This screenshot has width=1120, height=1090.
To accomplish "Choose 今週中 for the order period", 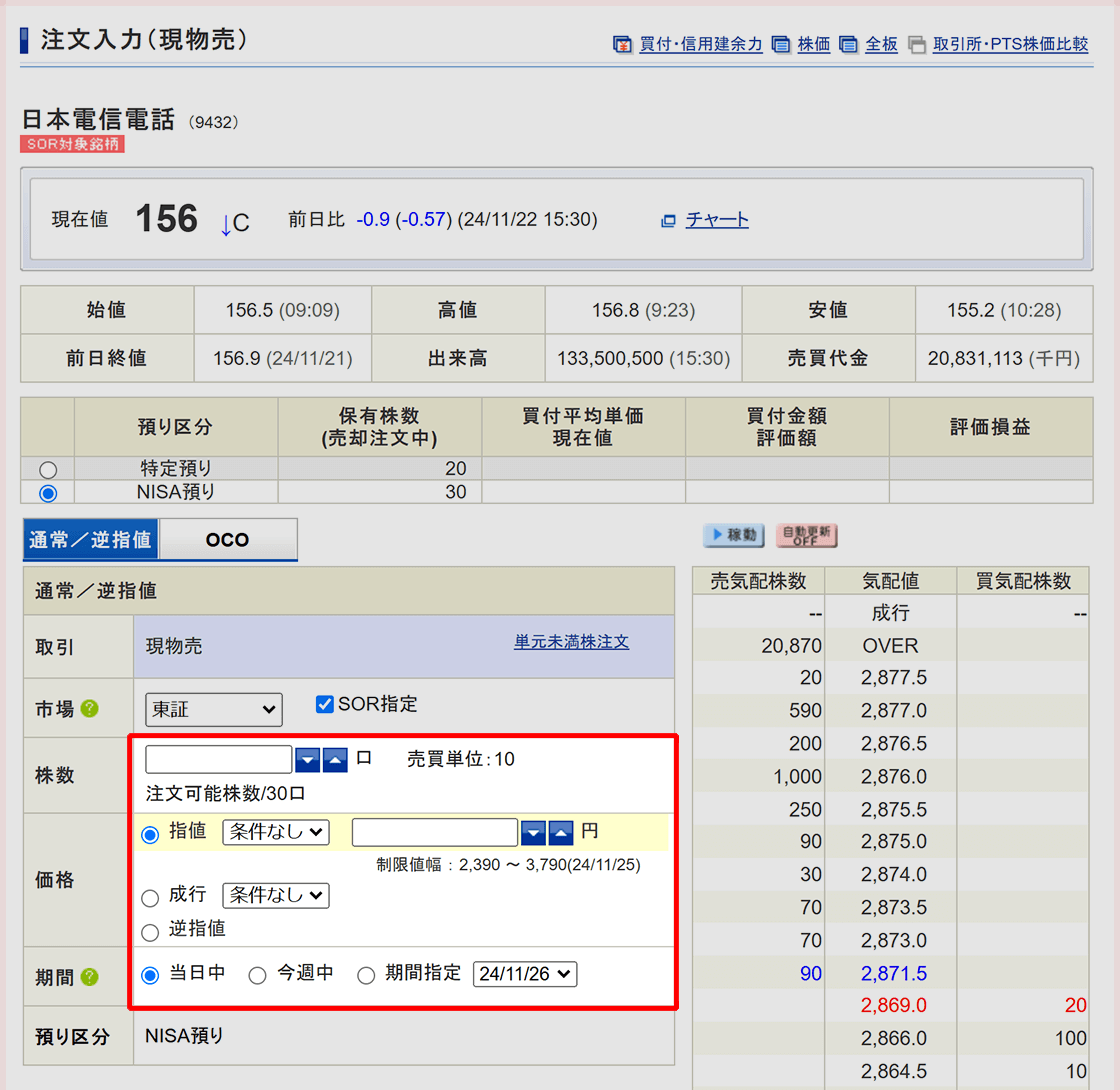I will click(x=257, y=976).
